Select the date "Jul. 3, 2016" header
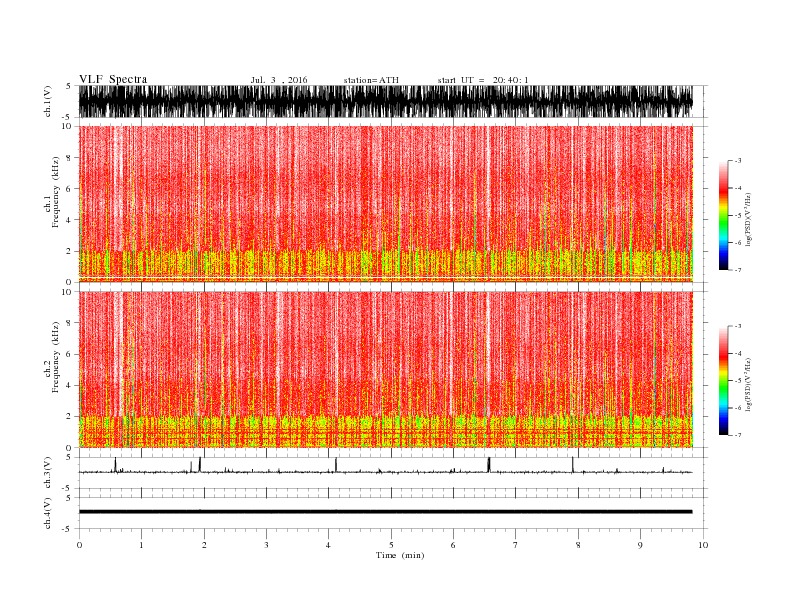This screenshot has height=612, width=792. coord(279,80)
